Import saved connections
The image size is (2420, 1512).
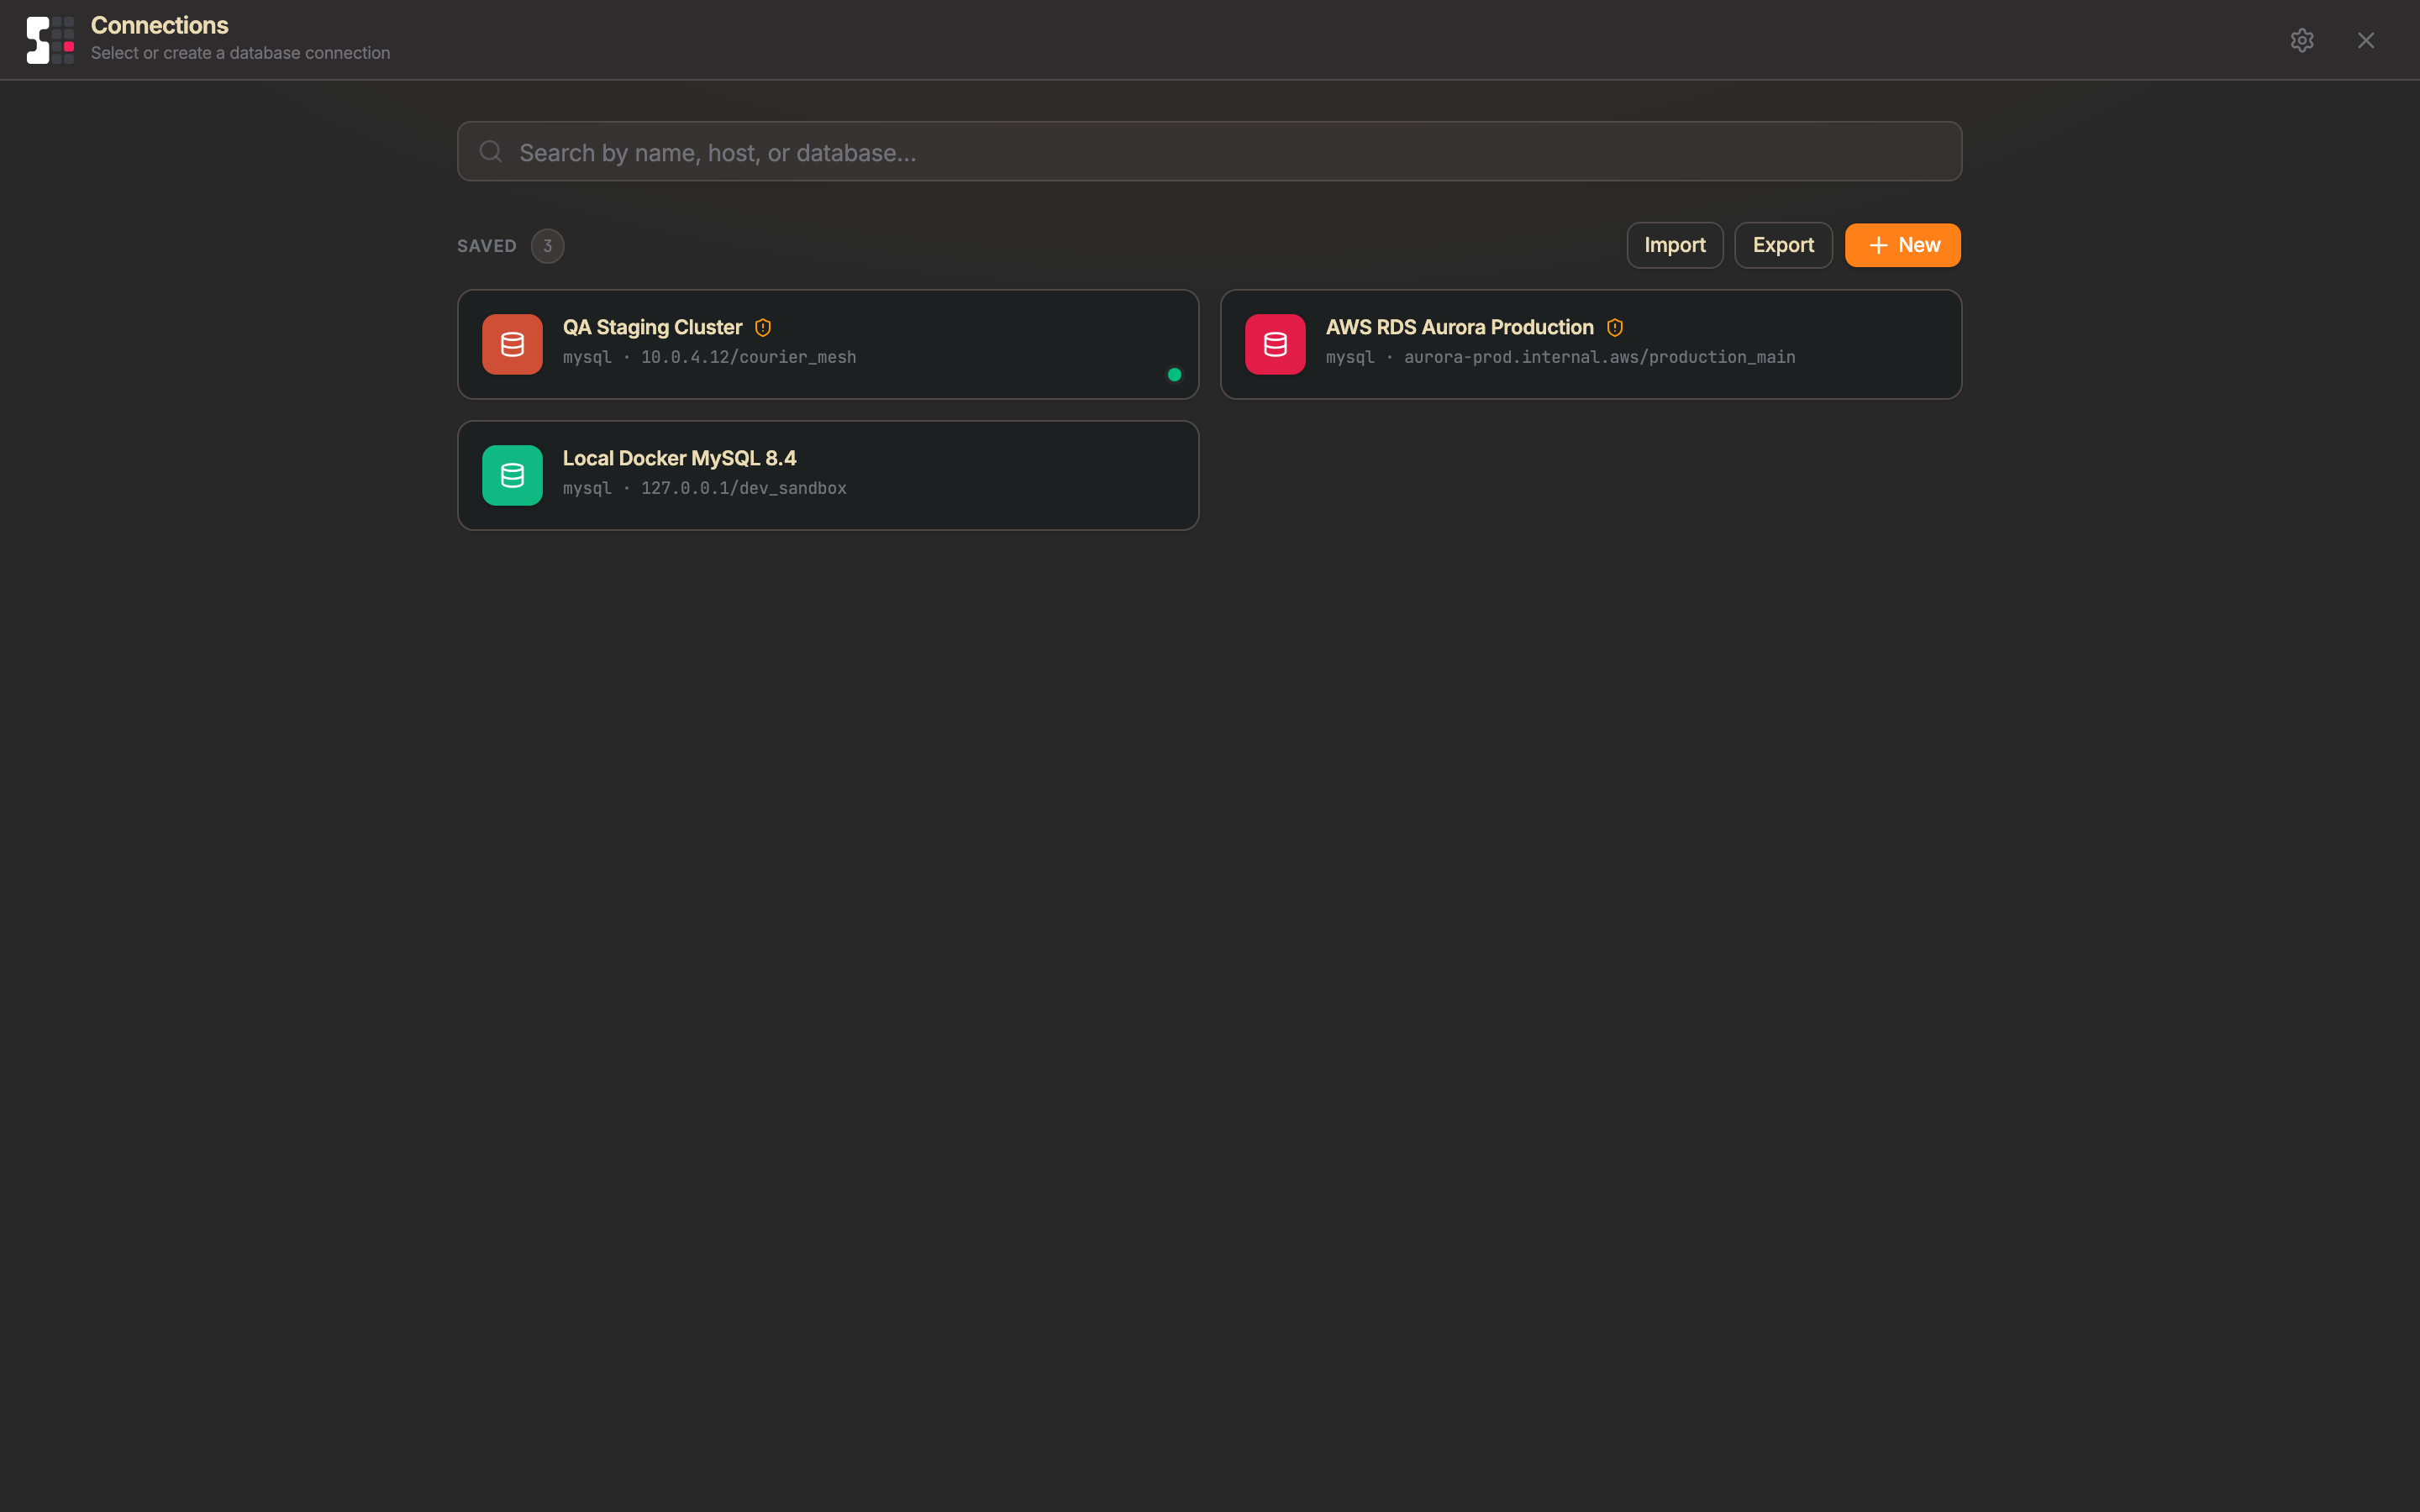1675,245
